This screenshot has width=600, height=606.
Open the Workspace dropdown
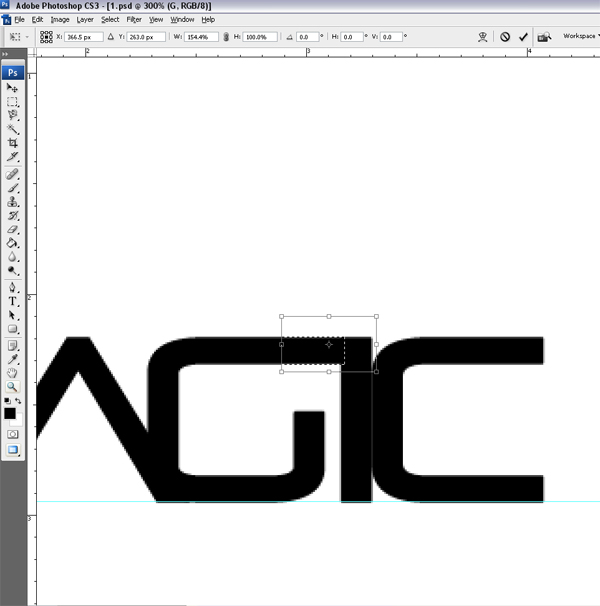coord(581,36)
